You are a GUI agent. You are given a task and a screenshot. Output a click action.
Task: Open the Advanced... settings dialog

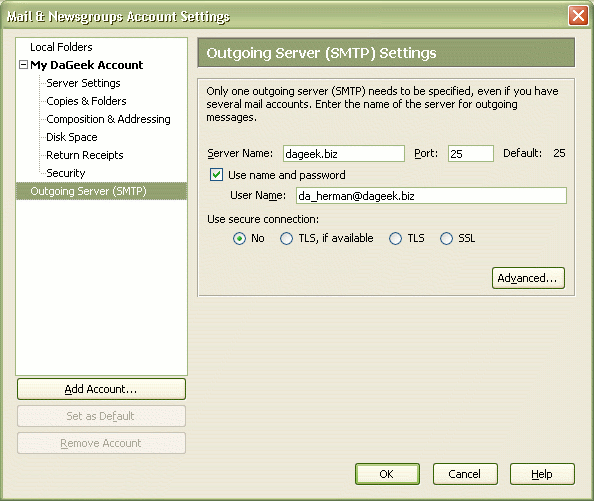click(x=528, y=278)
